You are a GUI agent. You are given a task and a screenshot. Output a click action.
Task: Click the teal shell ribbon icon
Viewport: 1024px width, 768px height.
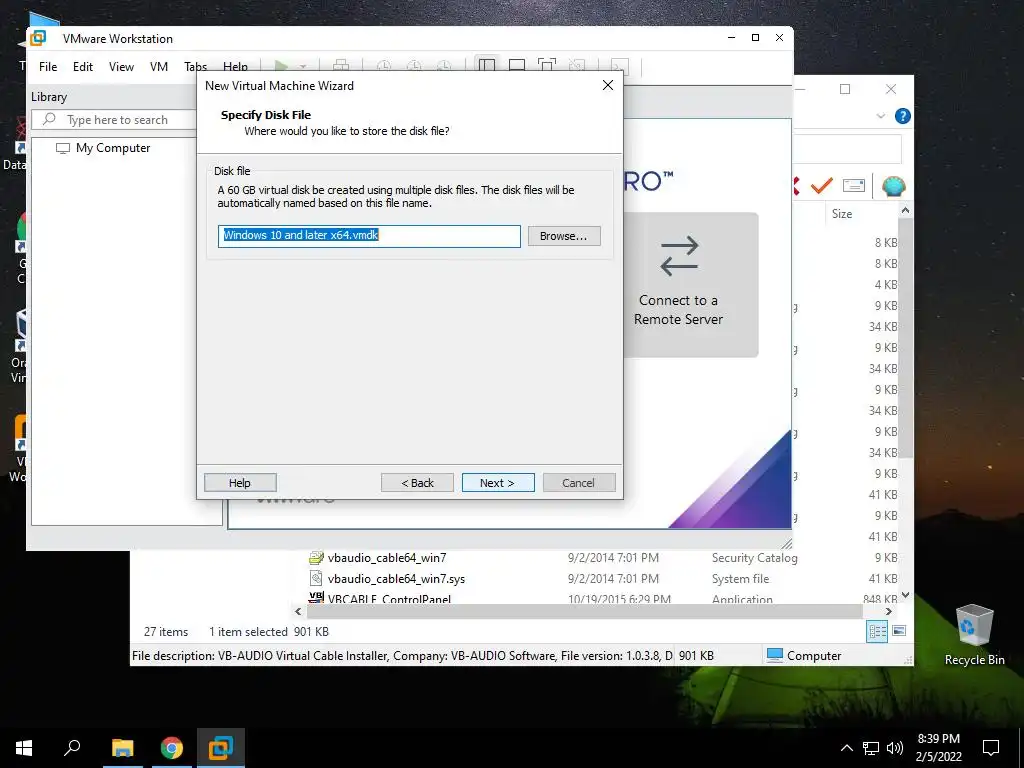coord(893,186)
